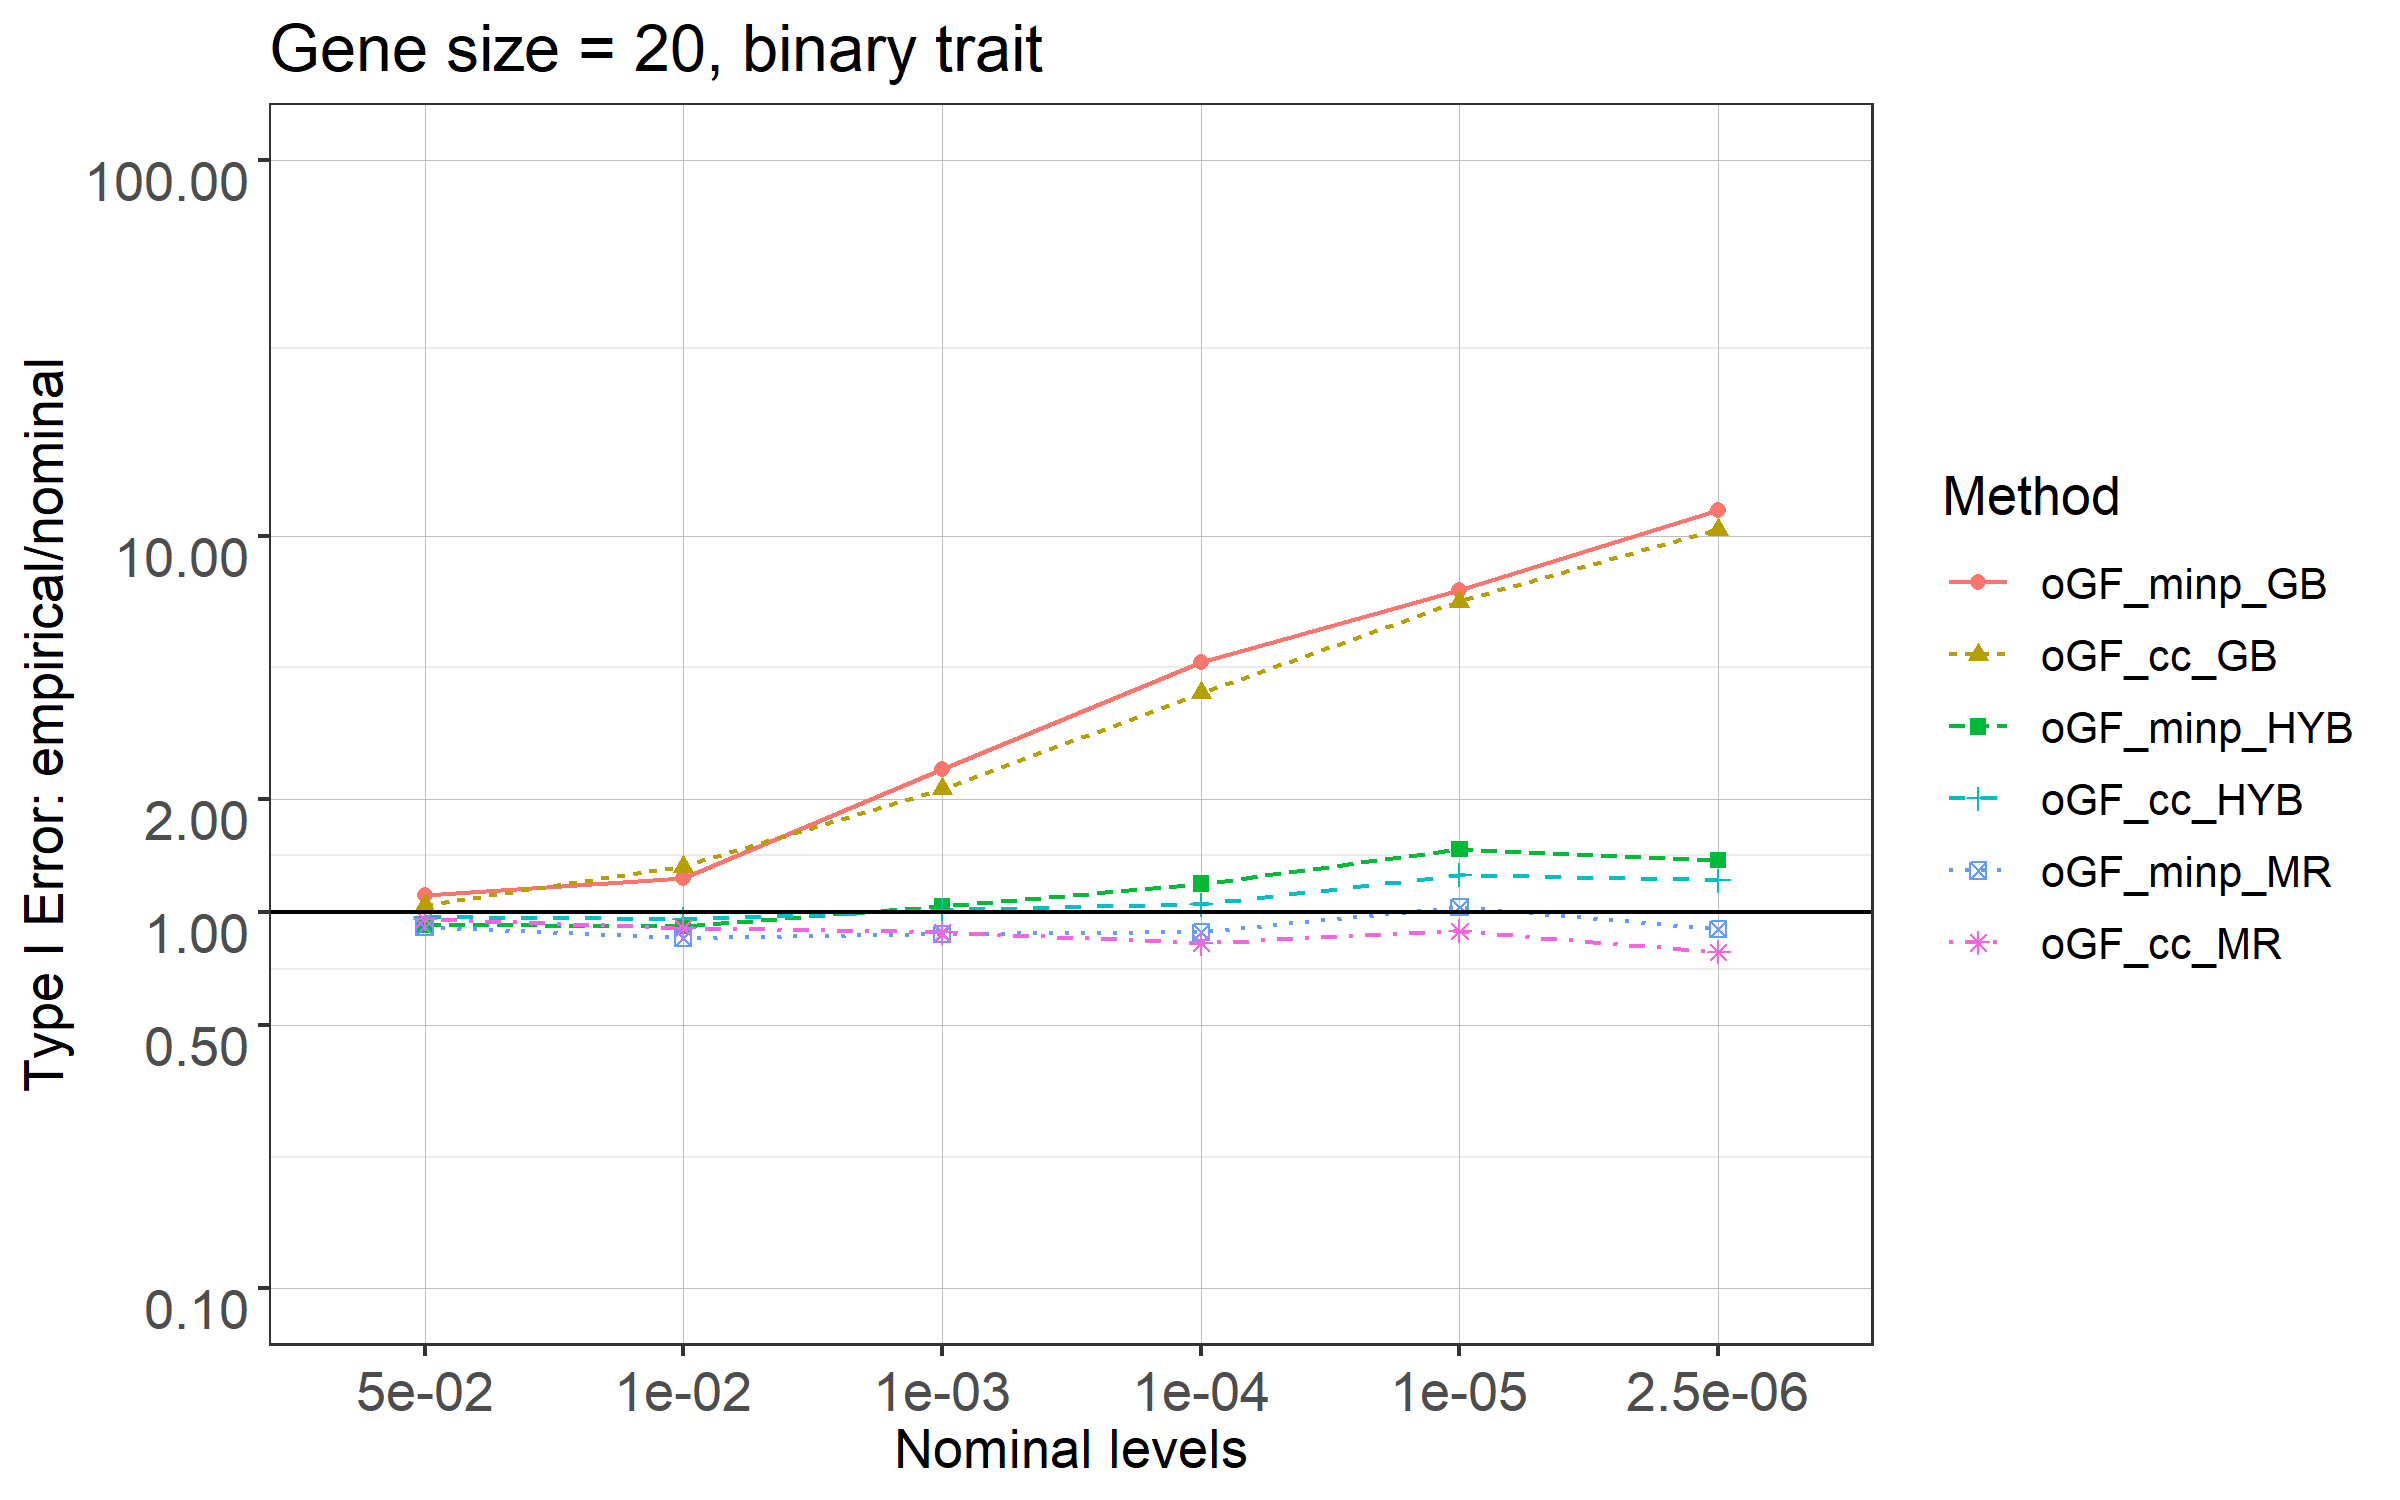This screenshot has height=1500, width=2400.
Task: Click the 1e-03 x-axis tick label
Action: [942, 1392]
